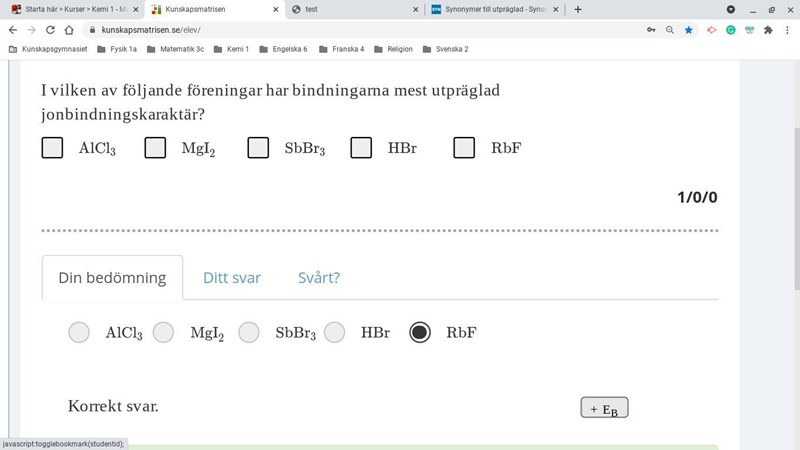Mark the question's RbF checkbox
Viewport: 800px width, 450px height.
coord(464,148)
